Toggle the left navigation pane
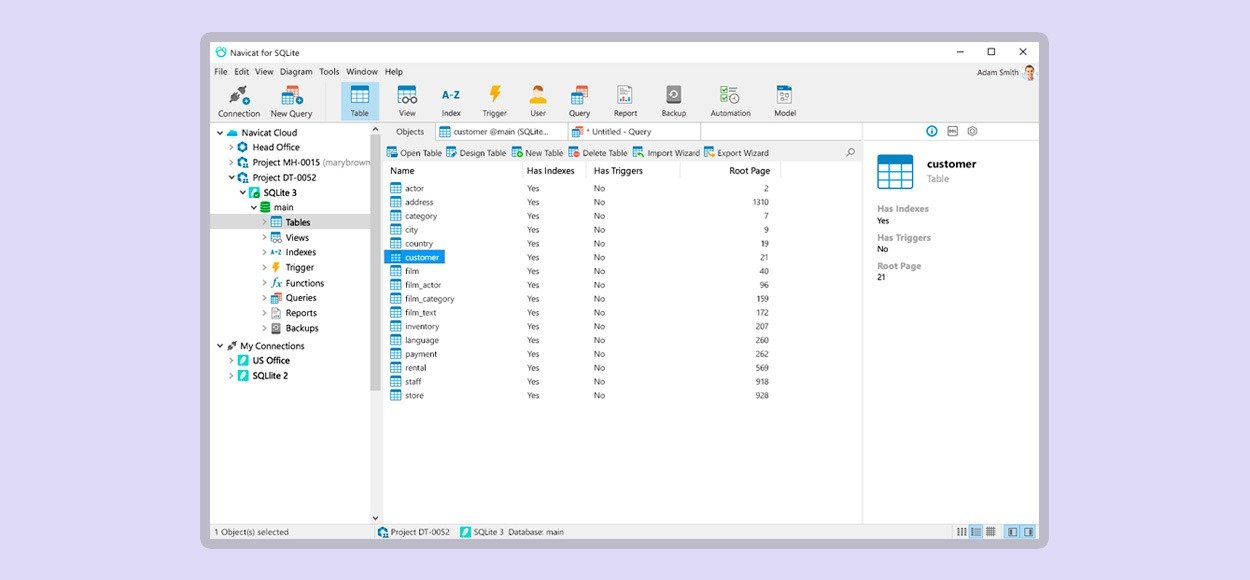Image resolution: width=1250 pixels, height=580 pixels. click(1012, 532)
